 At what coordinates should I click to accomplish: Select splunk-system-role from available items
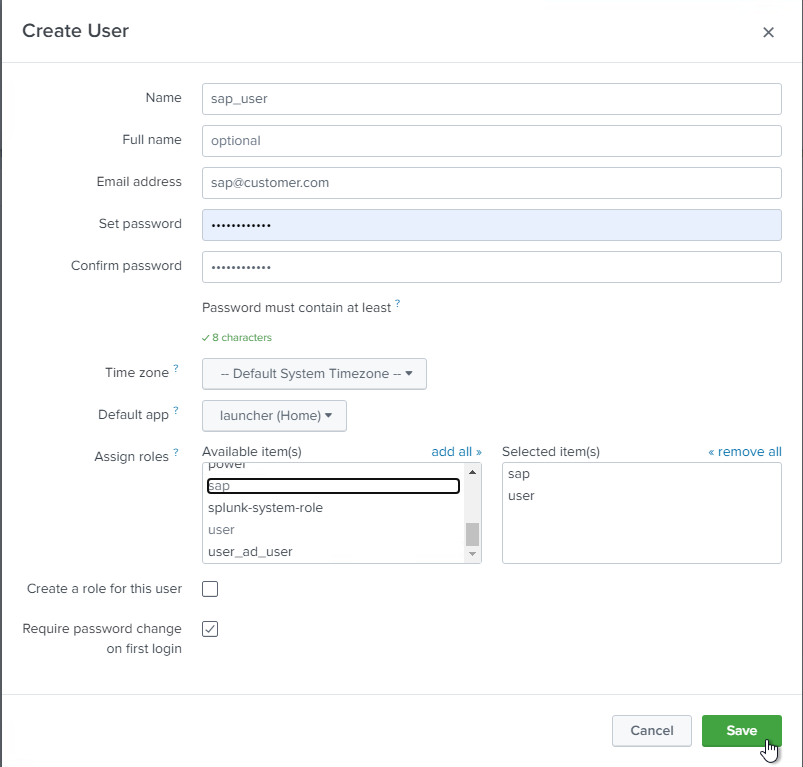pos(265,508)
